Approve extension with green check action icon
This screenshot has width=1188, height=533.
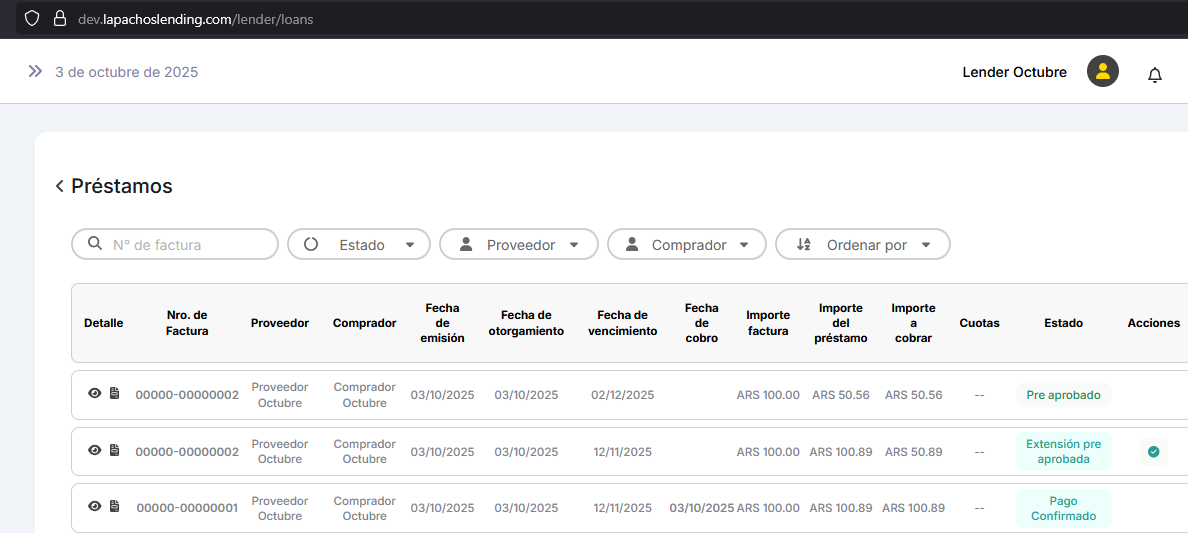[1153, 452]
